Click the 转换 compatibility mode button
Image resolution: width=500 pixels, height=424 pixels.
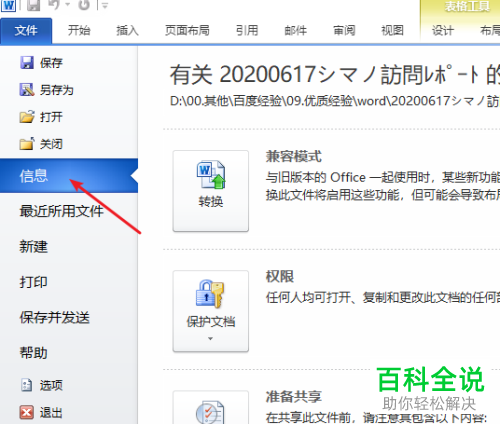211,191
